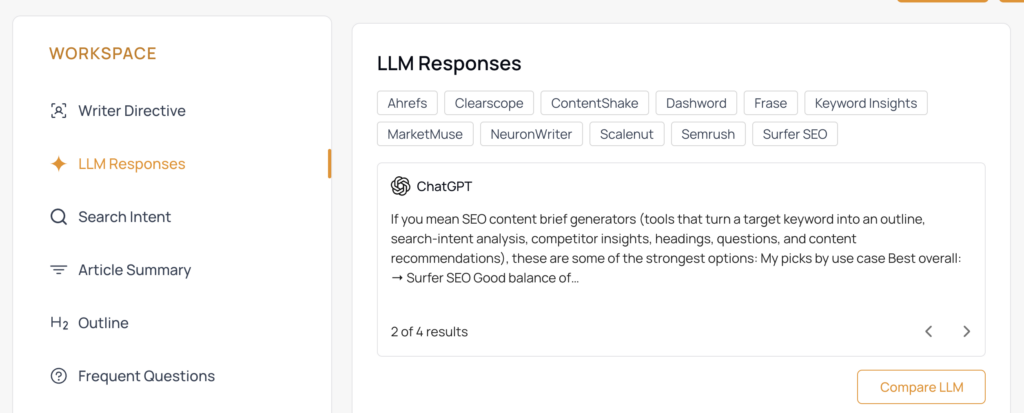Click the Writer Directive person icon
The width and height of the screenshot is (1024, 413).
click(59, 110)
